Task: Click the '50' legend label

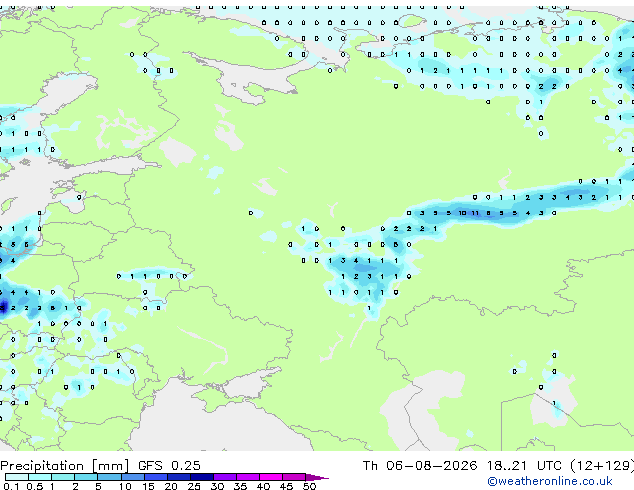Action: (x=310, y=486)
